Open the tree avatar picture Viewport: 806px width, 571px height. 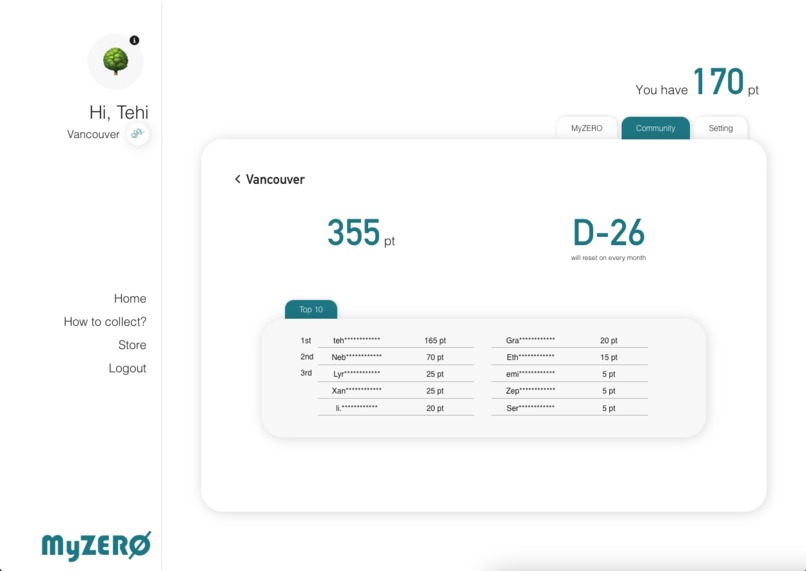[116, 61]
